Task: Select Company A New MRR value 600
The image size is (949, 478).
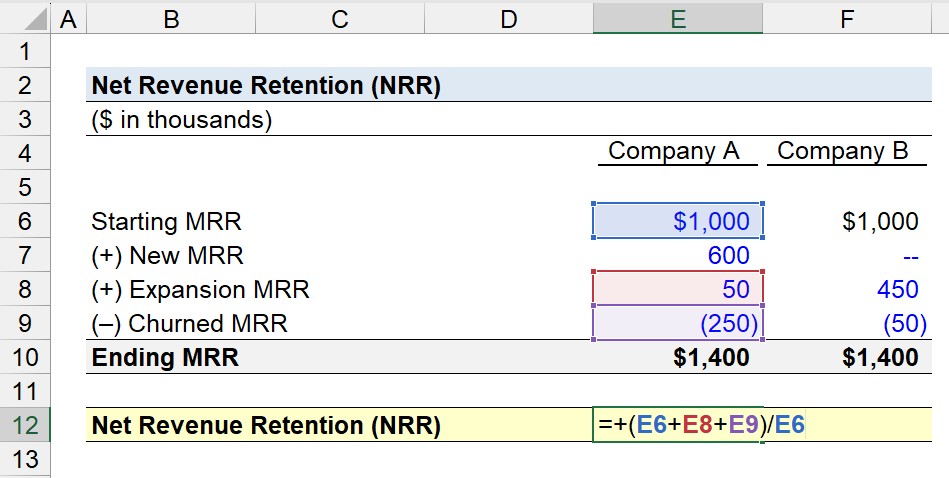Action: [678, 255]
